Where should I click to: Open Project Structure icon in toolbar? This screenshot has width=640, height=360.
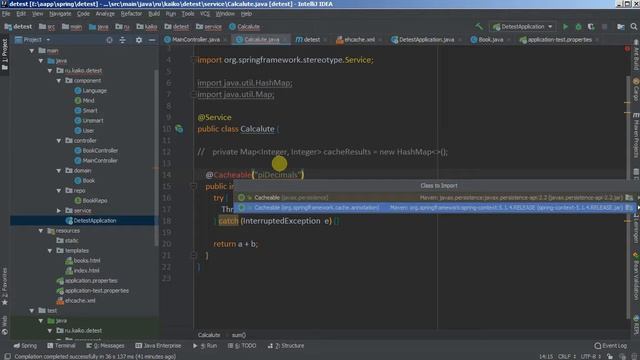[x=621, y=27]
